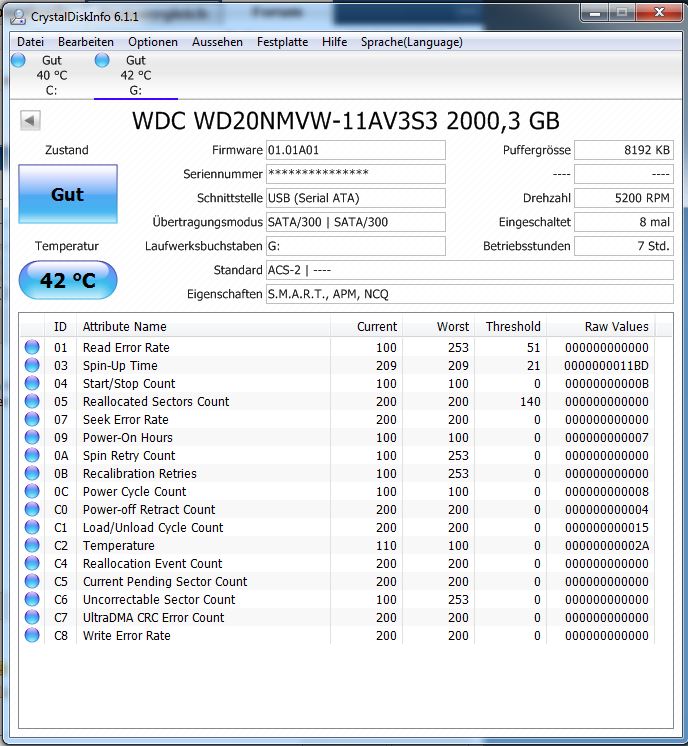Image resolution: width=688 pixels, height=746 pixels.
Task: Go to previous disk with left arrow
Action: pyautogui.click(x=30, y=120)
